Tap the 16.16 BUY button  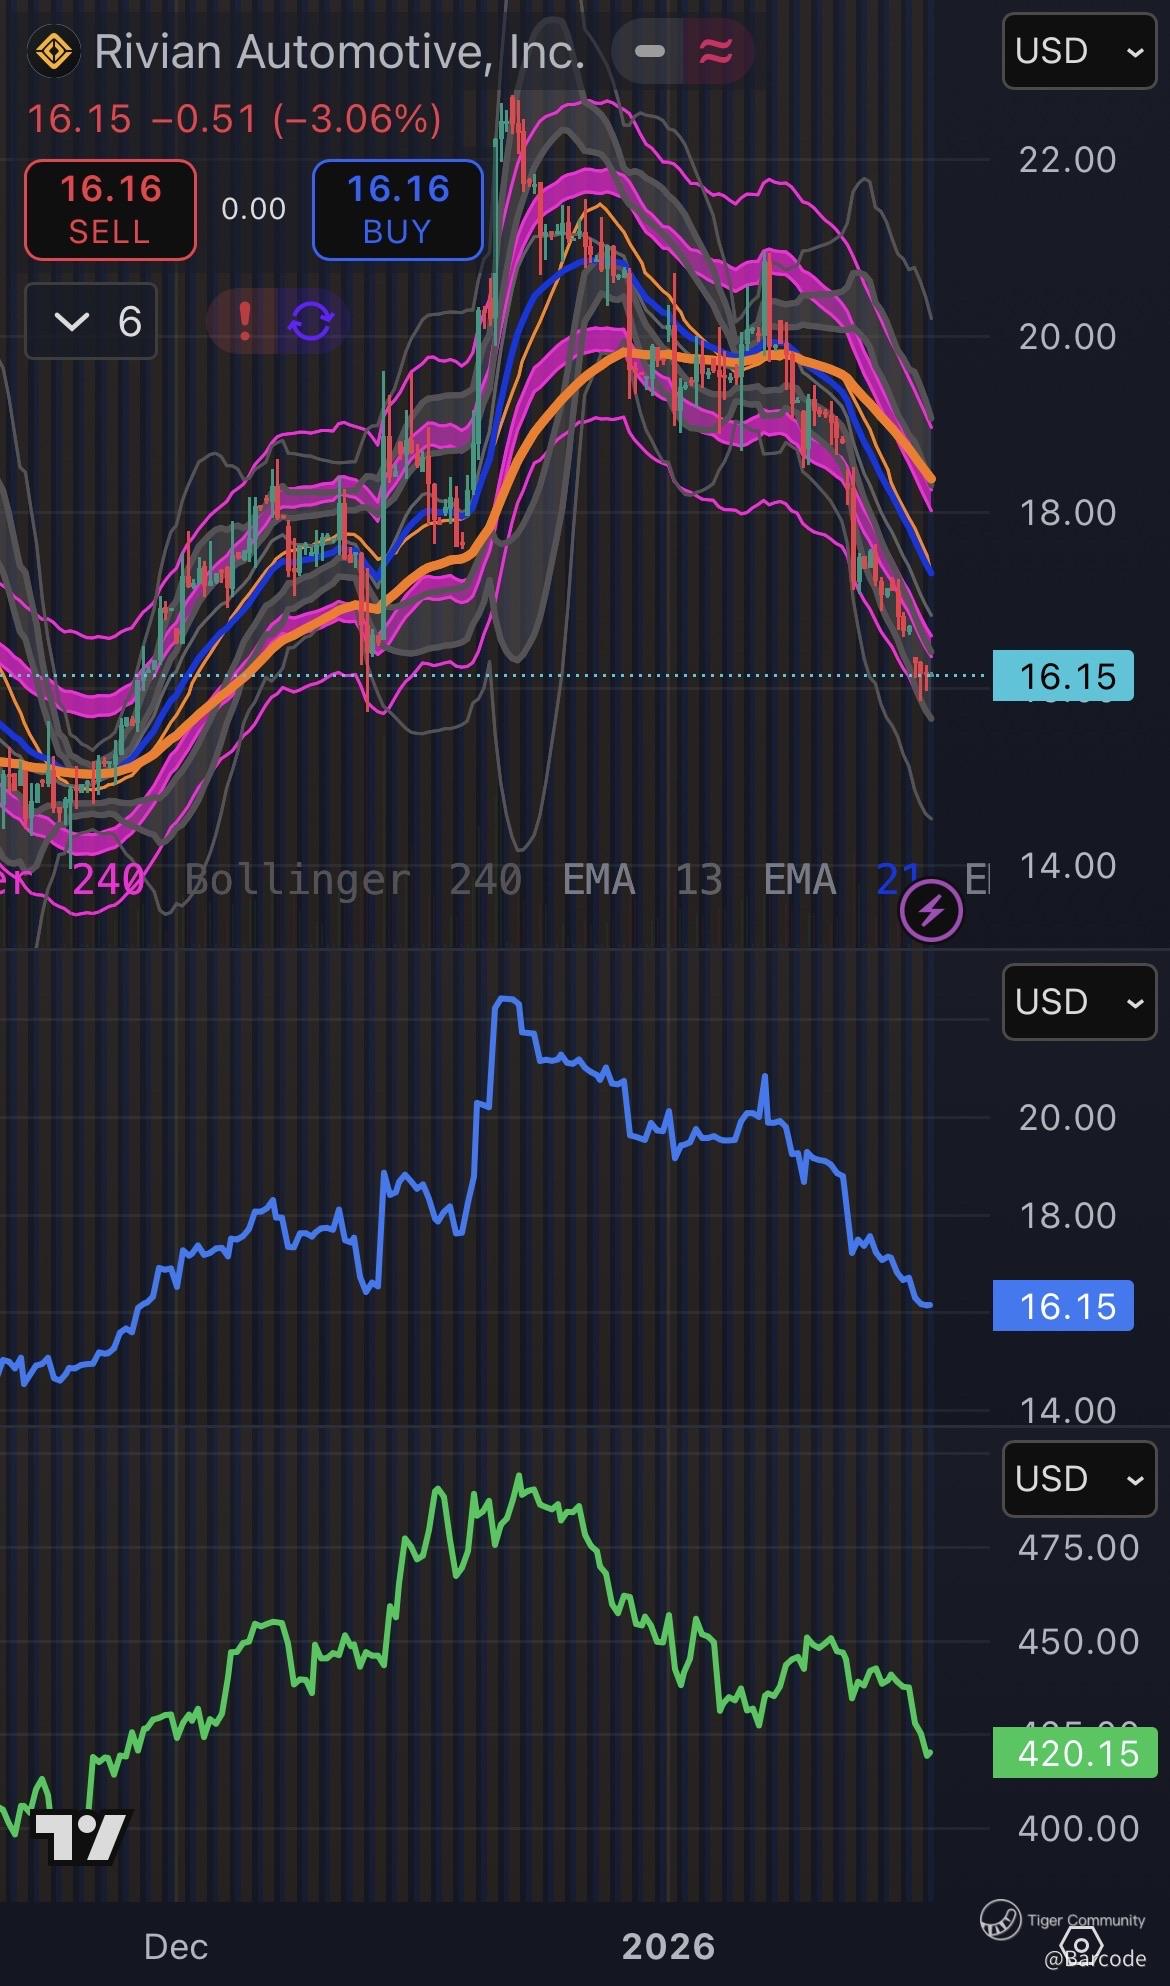[x=398, y=210]
